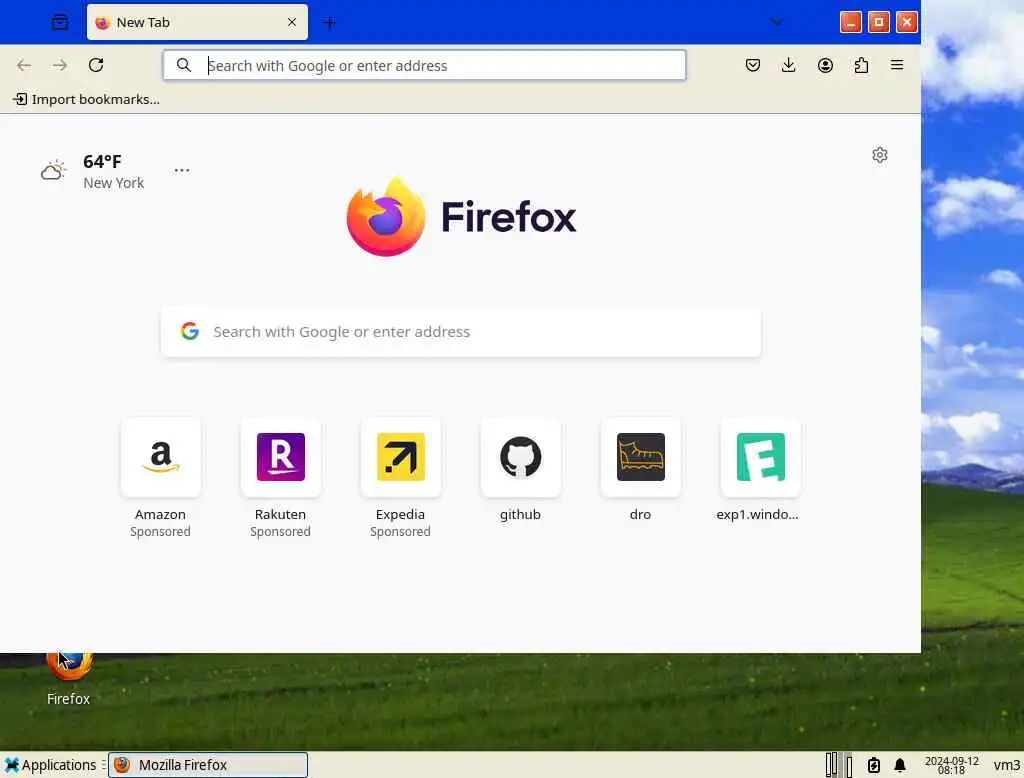1024x778 pixels.
Task: Open the Downloads panel
Action: (x=789, y=65)
